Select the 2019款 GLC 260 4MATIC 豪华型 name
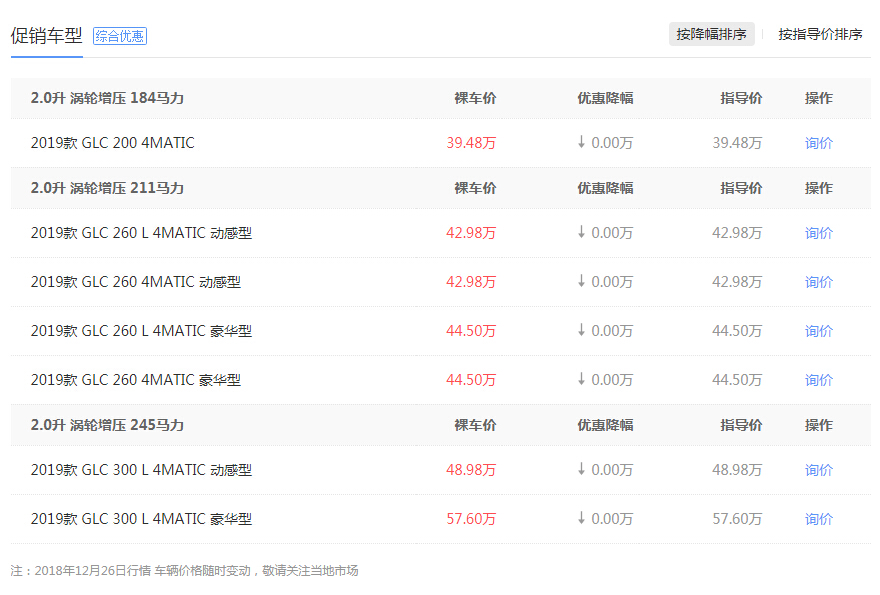 pos(136,380)
